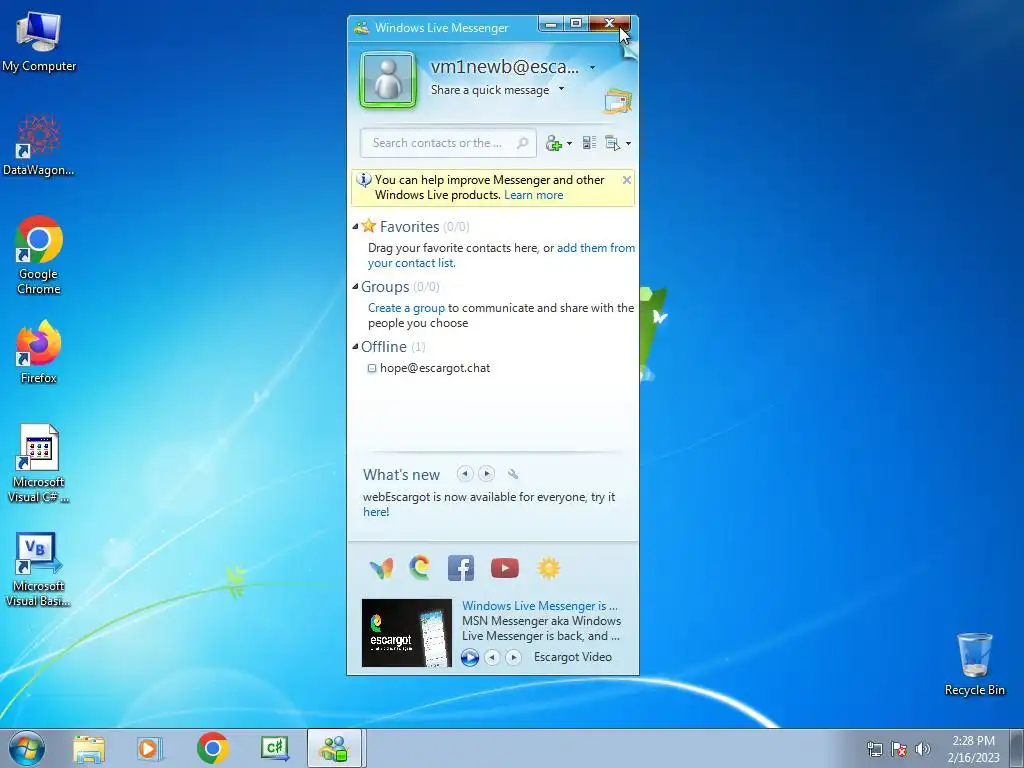Open add them from your contact list link
1024x768 pixels.
tap(501, 255)
